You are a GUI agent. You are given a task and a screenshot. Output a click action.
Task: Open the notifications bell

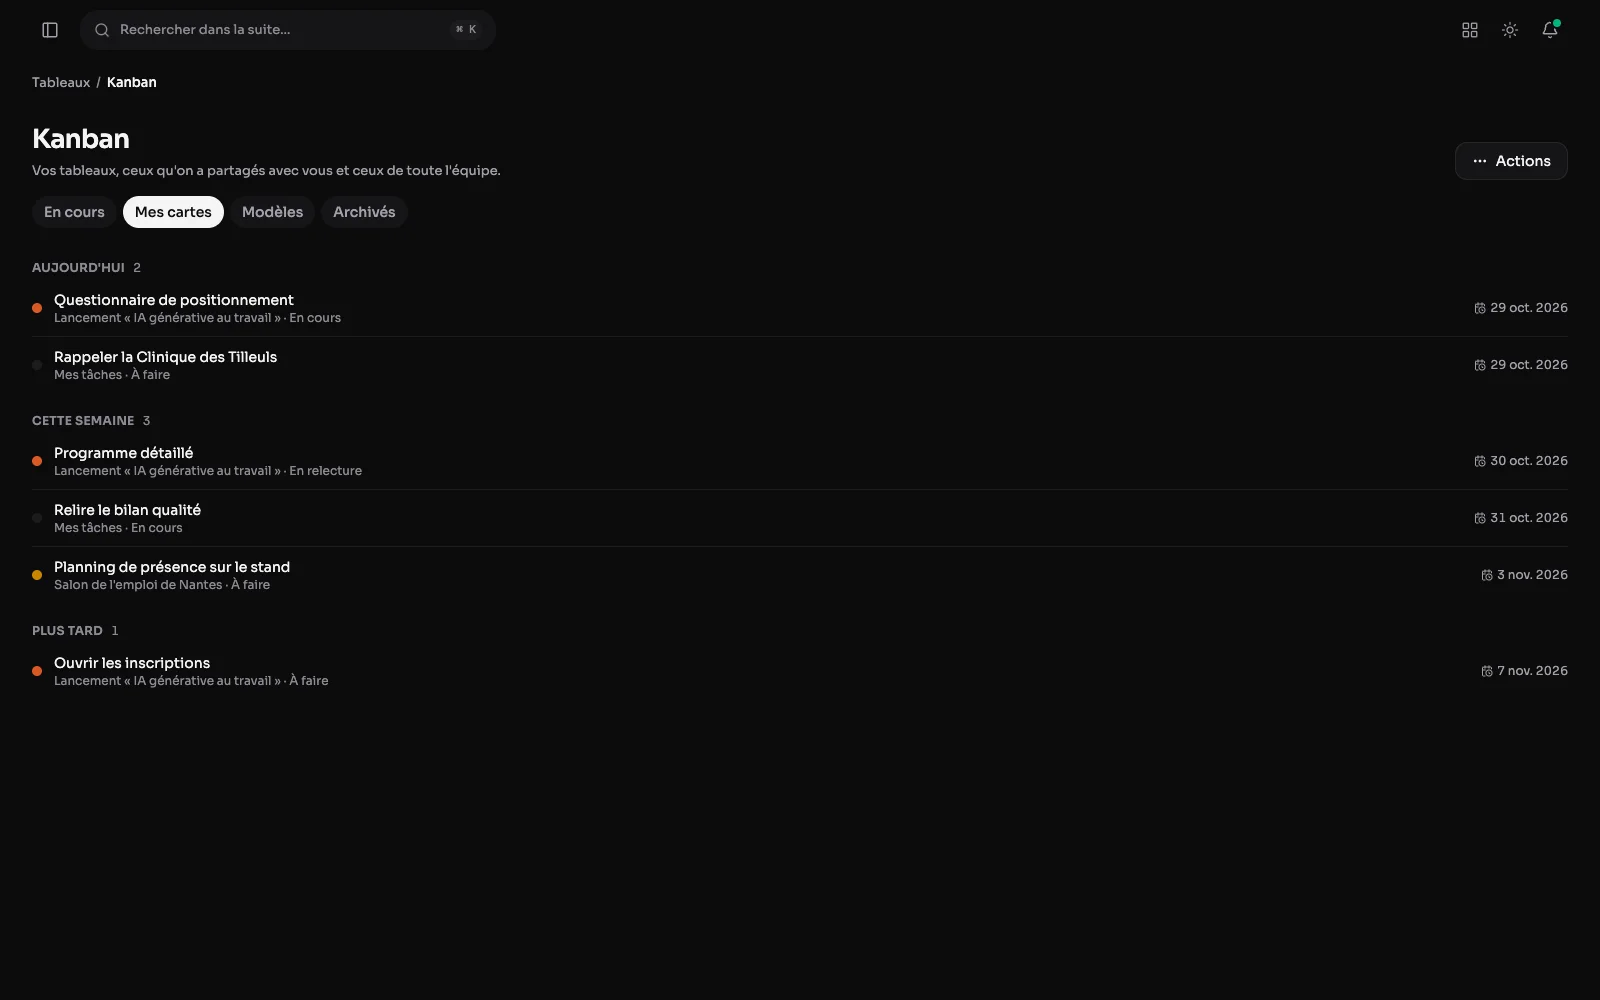click(x=1550, y=30)
